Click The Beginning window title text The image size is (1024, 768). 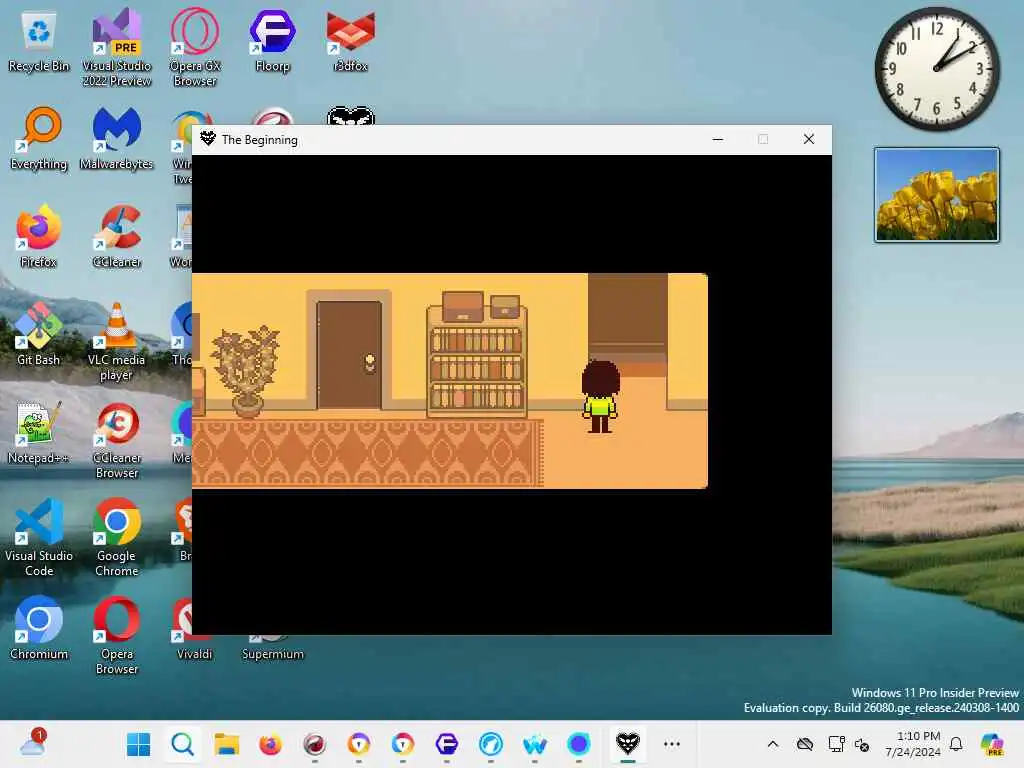[x=259, y=139]
